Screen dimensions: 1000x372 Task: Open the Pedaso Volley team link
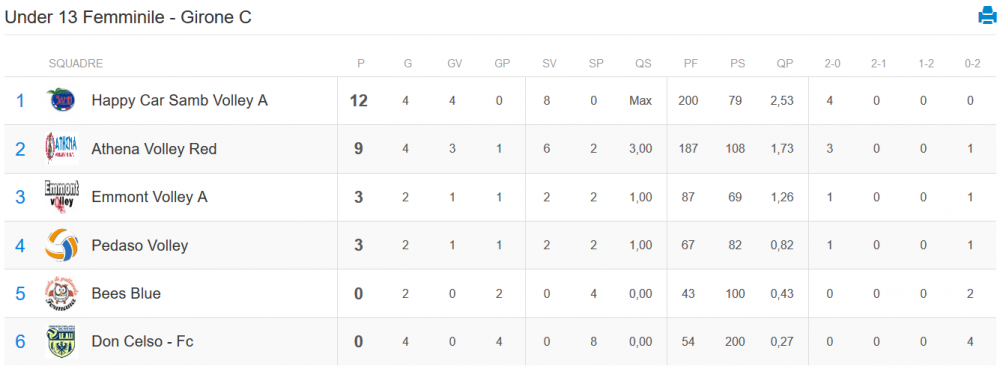[x=140, y=246]
